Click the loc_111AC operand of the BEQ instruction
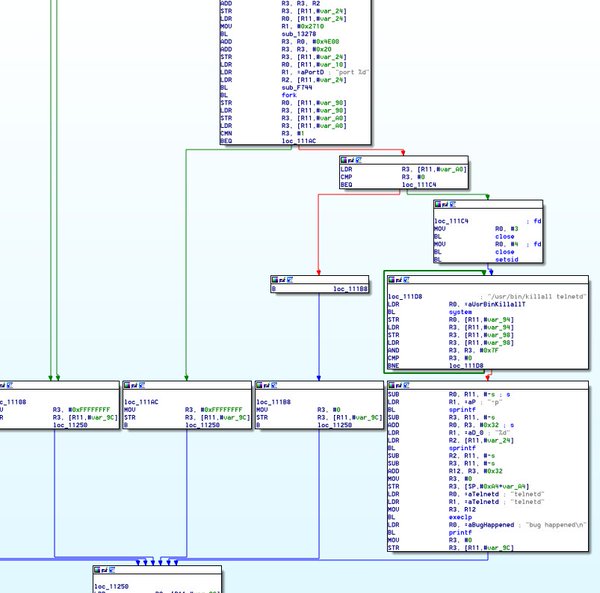600x593 pixels. (x=299, y=141)
